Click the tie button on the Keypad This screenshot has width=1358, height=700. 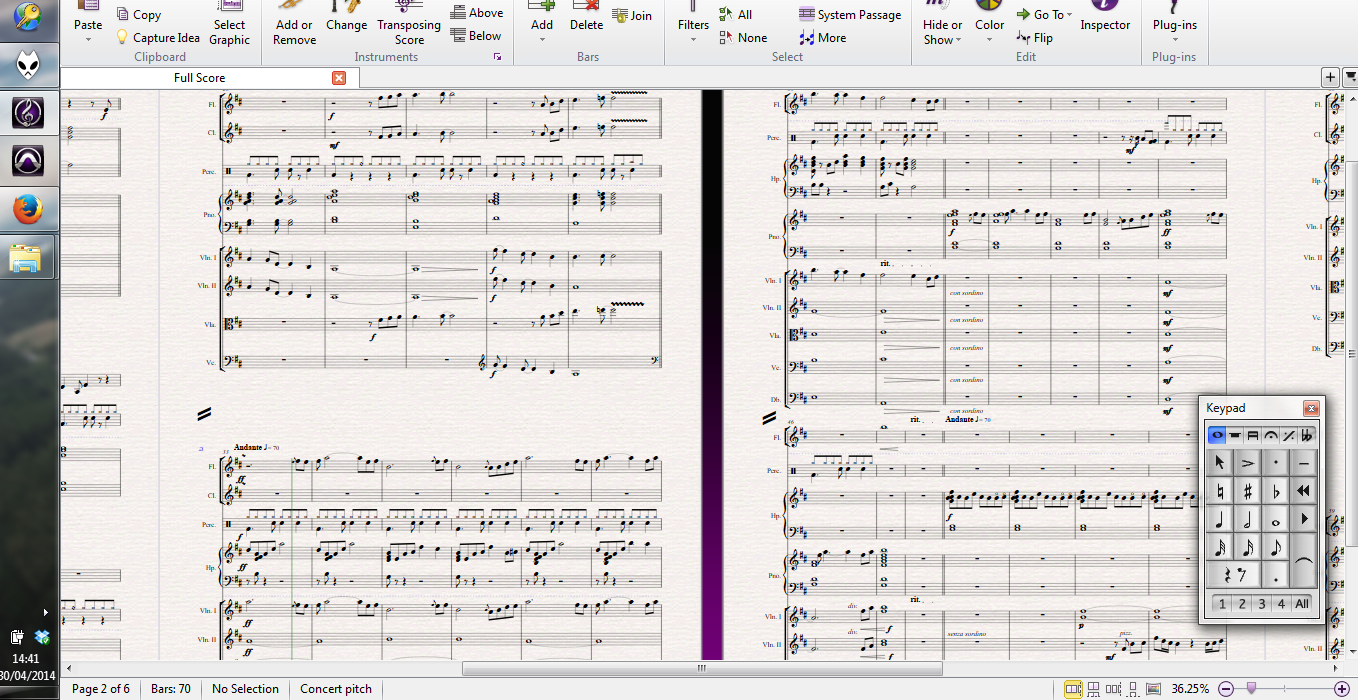click(x=1303, y=563)
